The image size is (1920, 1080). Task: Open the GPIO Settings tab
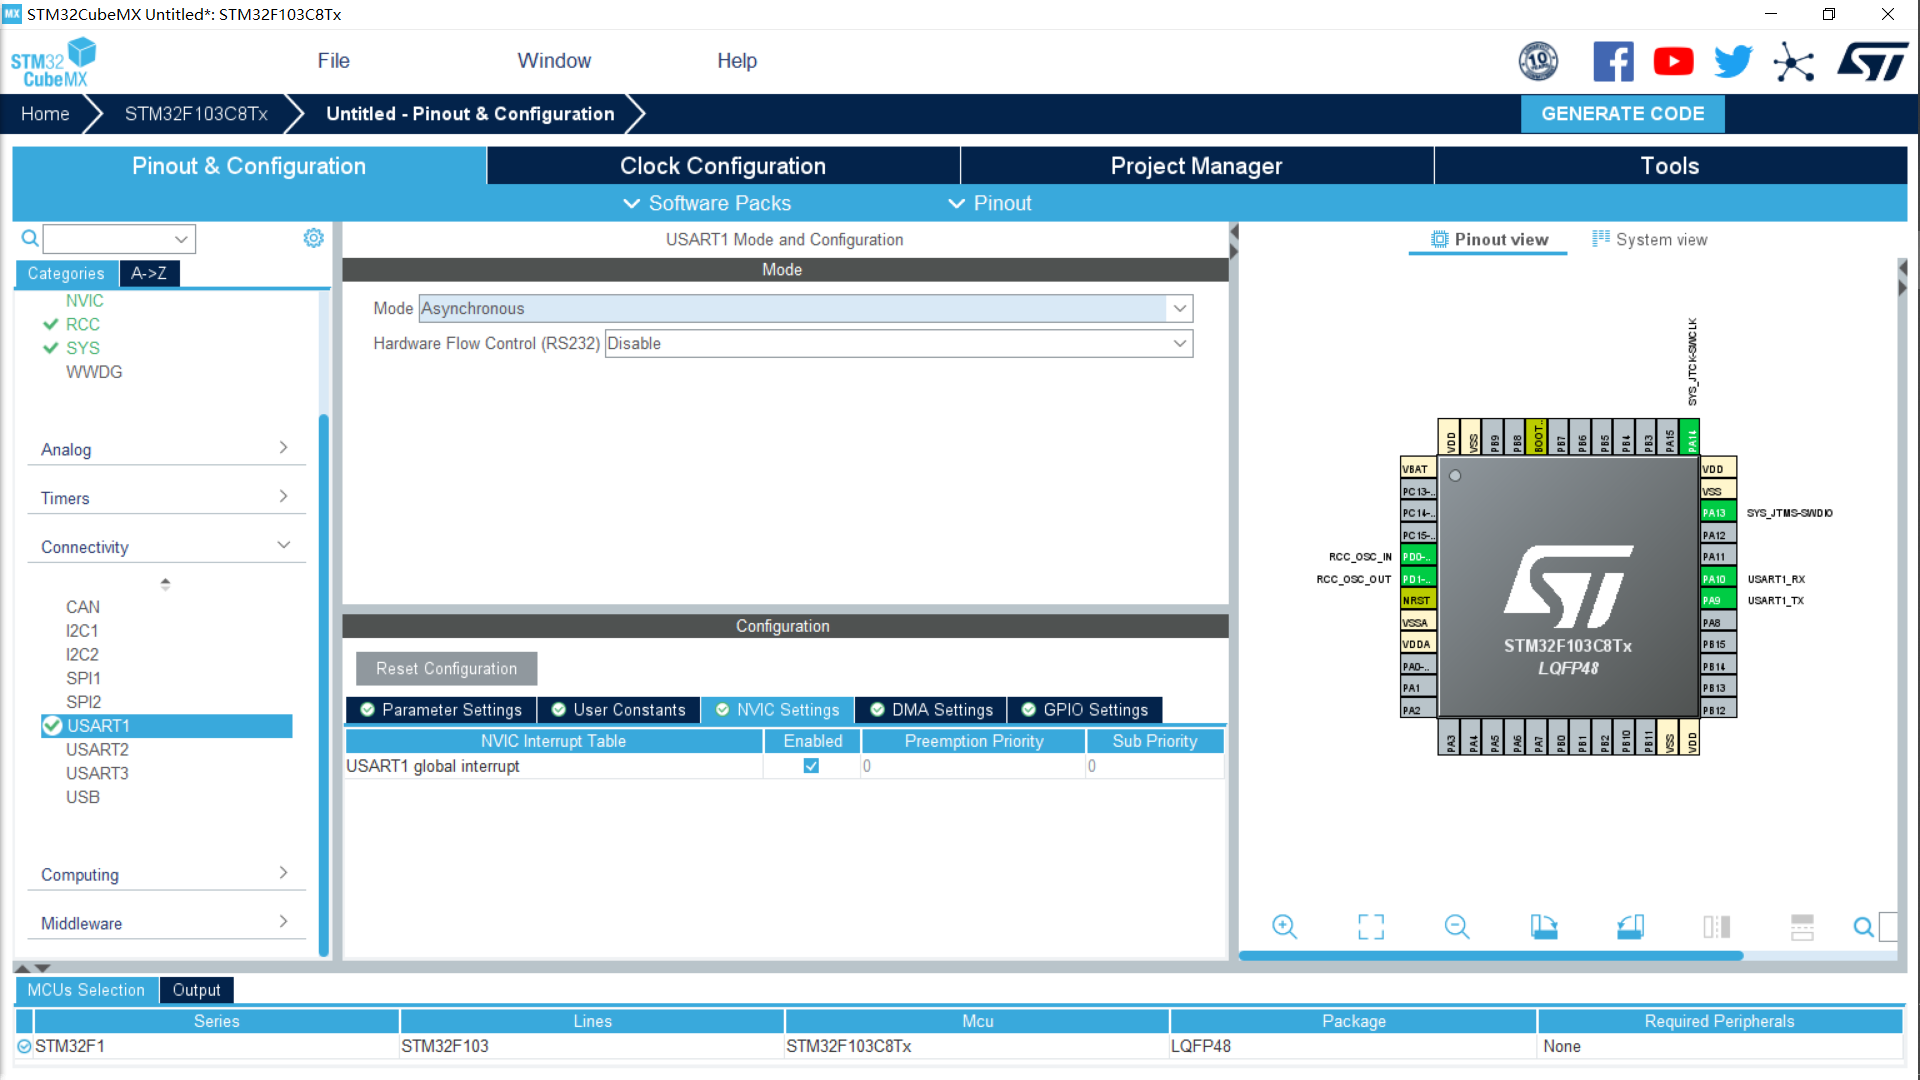[1085, 710]
